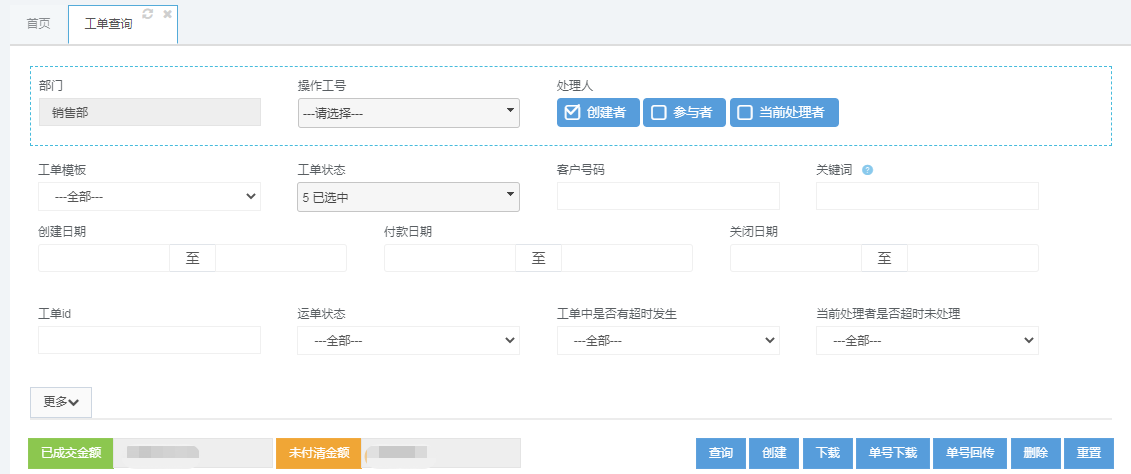Image resolution: width=1131 pixels, height=474 pixels.
Task: Click the 删除 button
Action: click(1036, 453)
